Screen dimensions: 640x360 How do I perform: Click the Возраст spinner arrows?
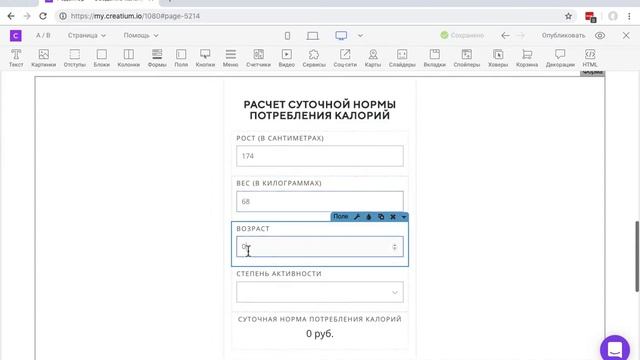tap(394, 247)
